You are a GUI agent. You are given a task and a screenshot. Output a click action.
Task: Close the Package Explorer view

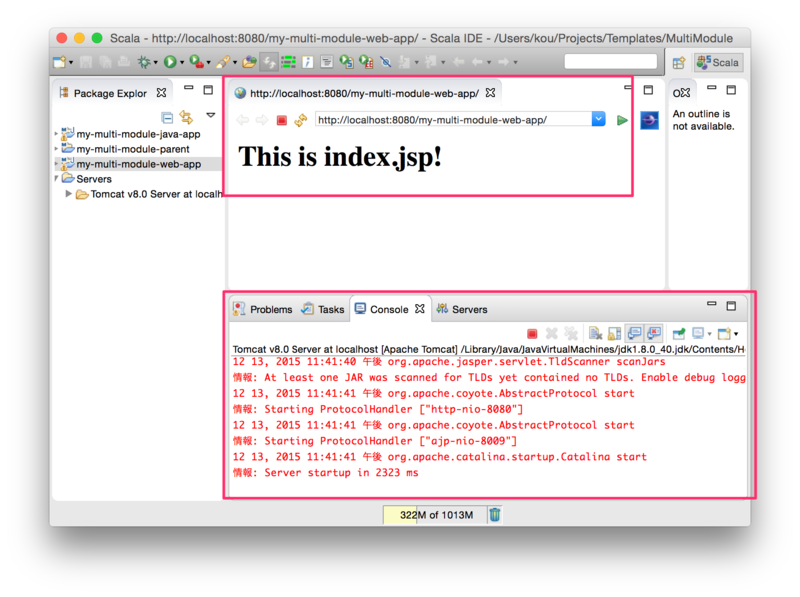point(161,92)
